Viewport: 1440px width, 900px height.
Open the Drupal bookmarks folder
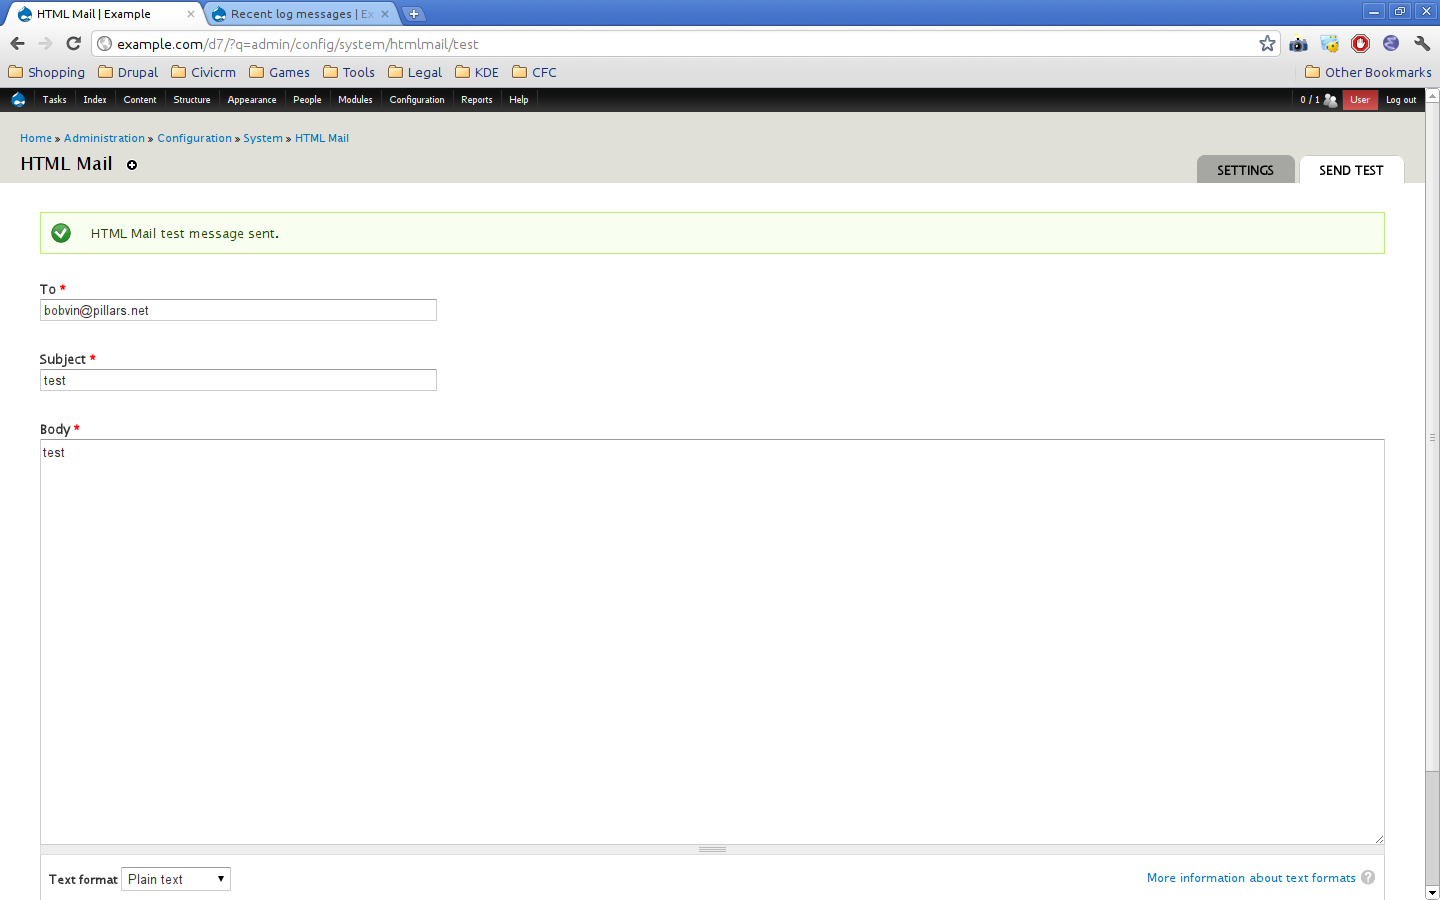tap(128, 72)
